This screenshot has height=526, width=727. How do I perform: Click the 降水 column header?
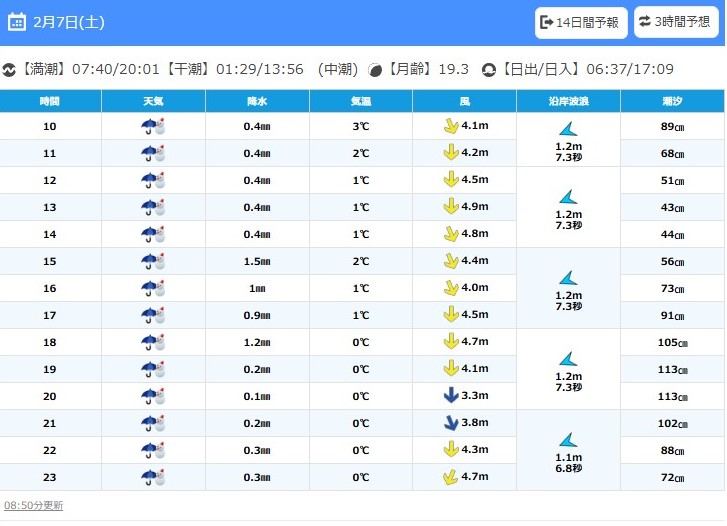click(x=257, y=101)
